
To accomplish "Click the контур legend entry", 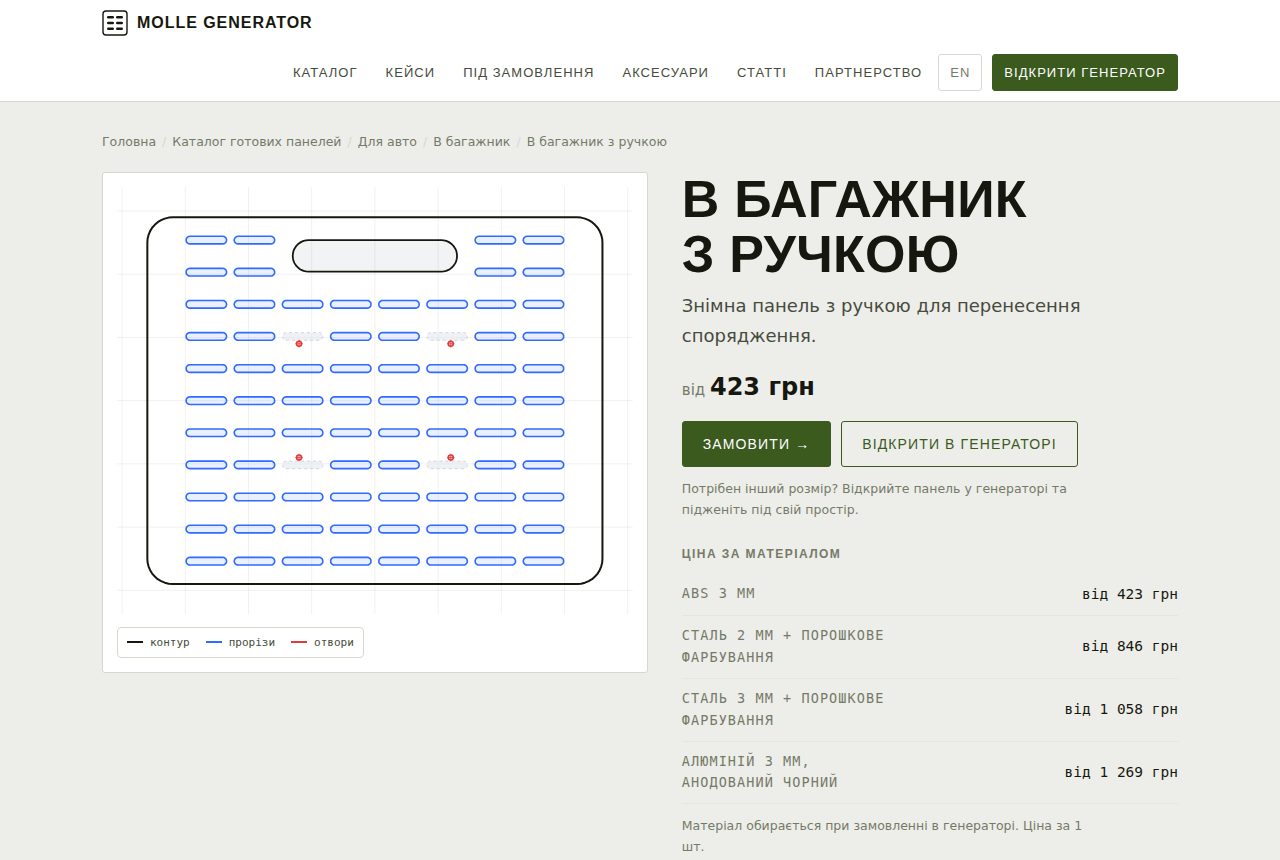I will 159,643.
